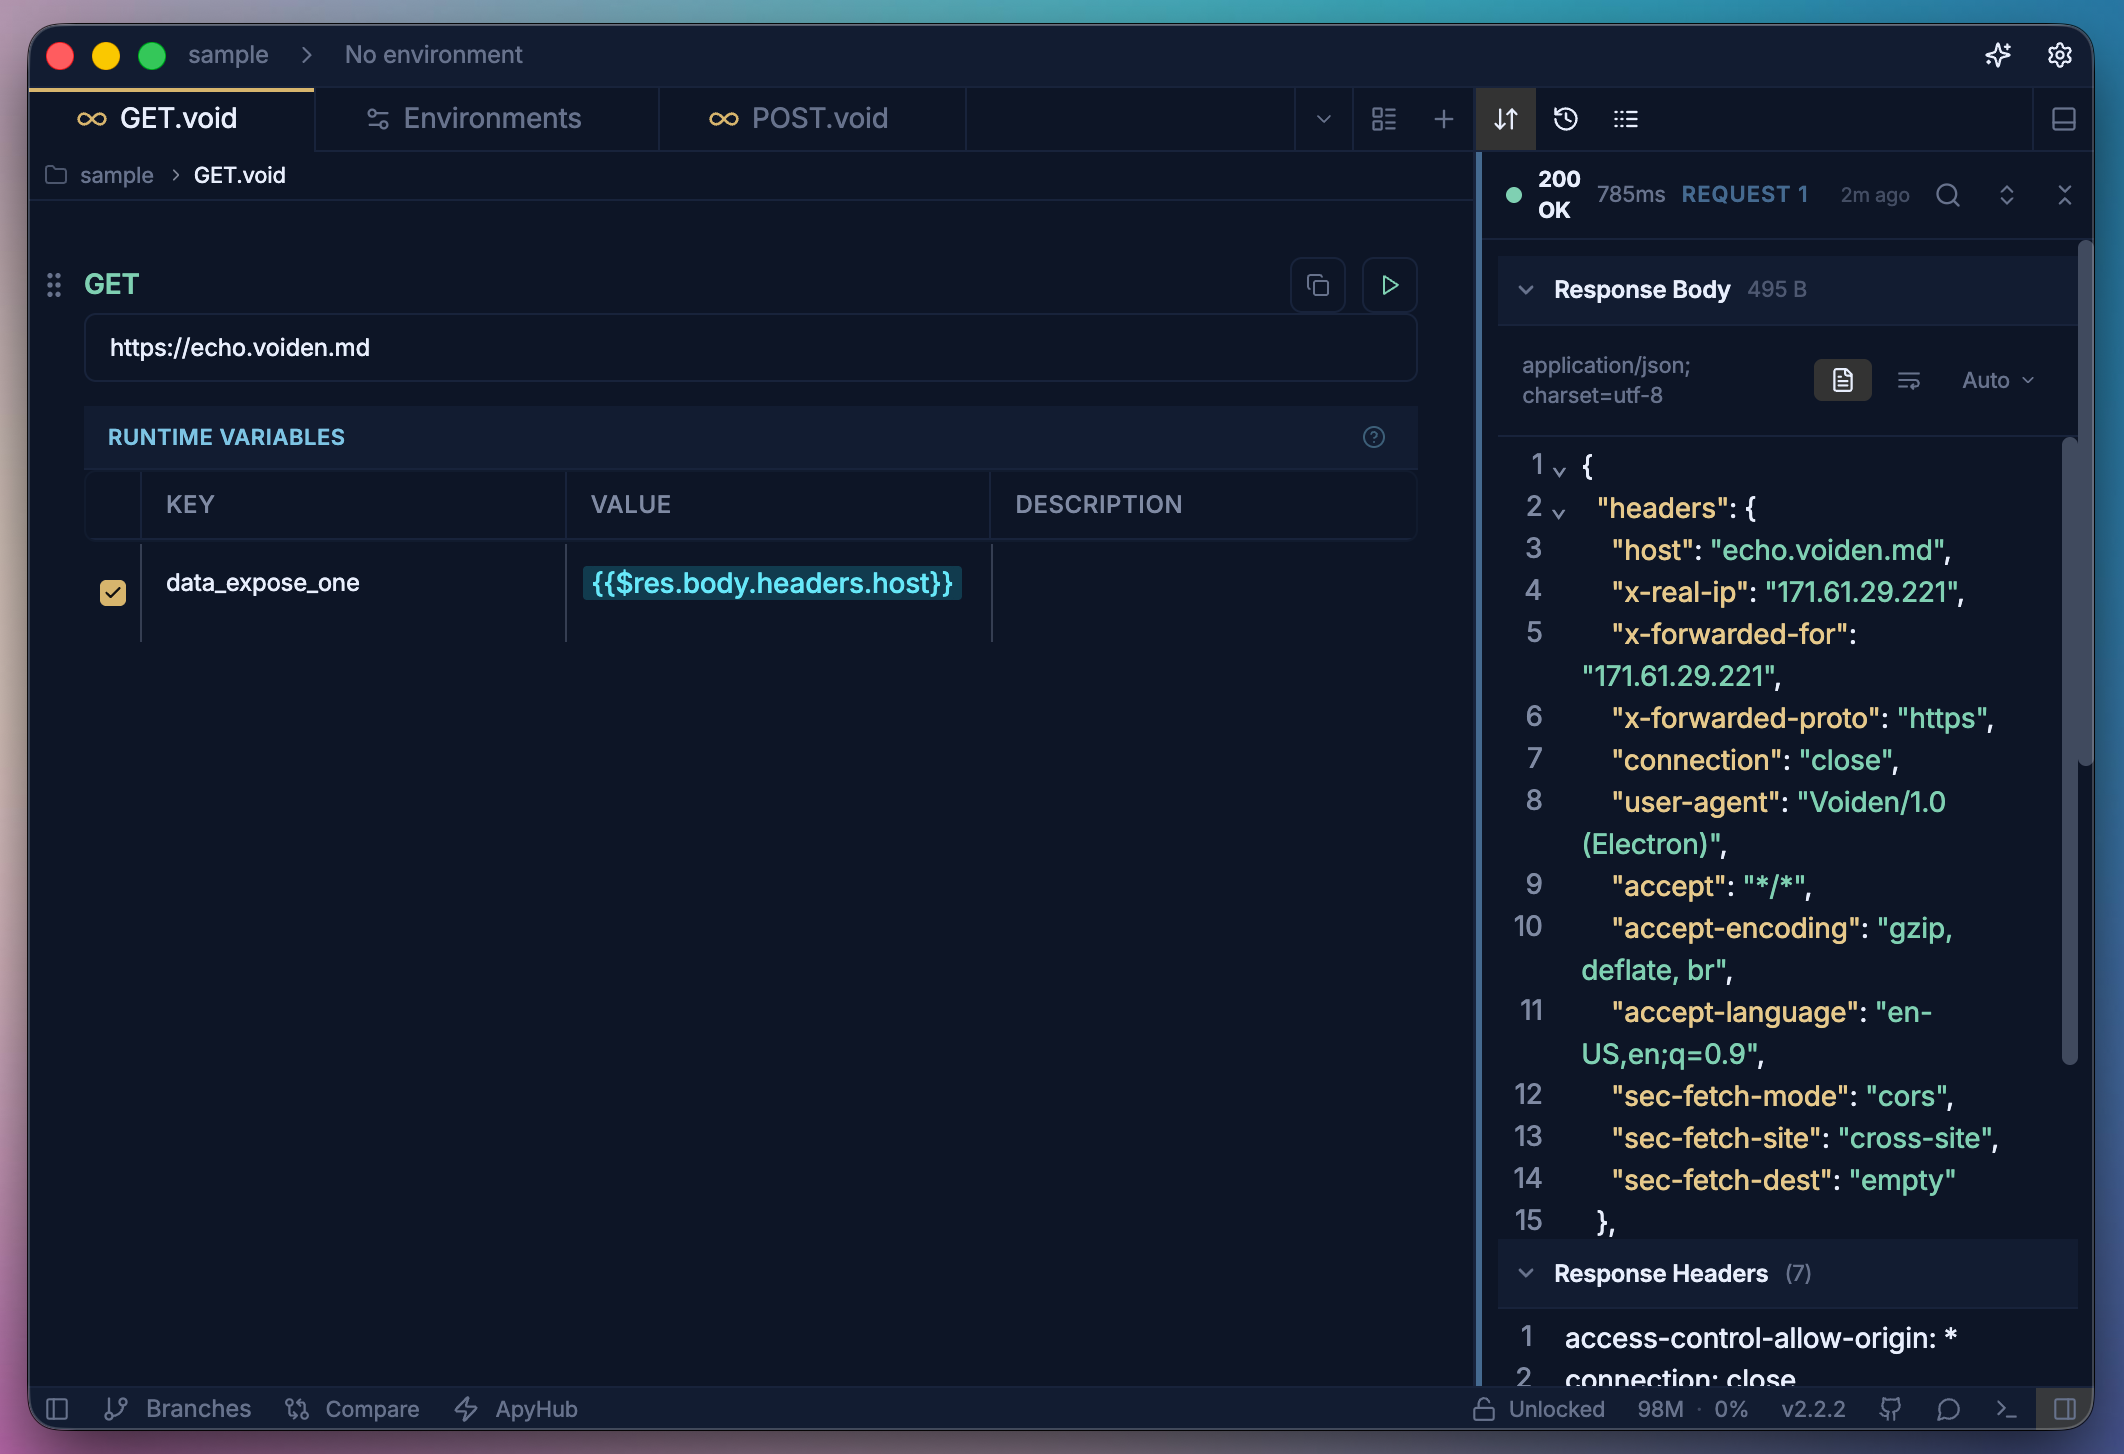Toggle left sidebar from status bar

[57, 1409]
